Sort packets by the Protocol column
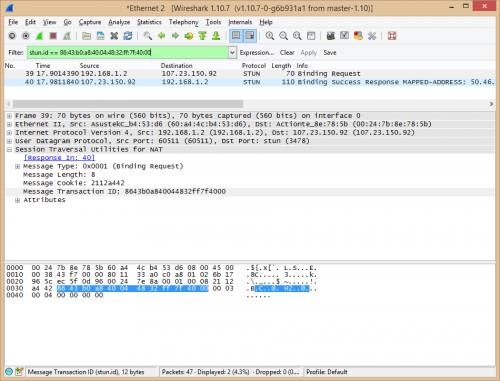500x381 pixels. coord(254,66)
